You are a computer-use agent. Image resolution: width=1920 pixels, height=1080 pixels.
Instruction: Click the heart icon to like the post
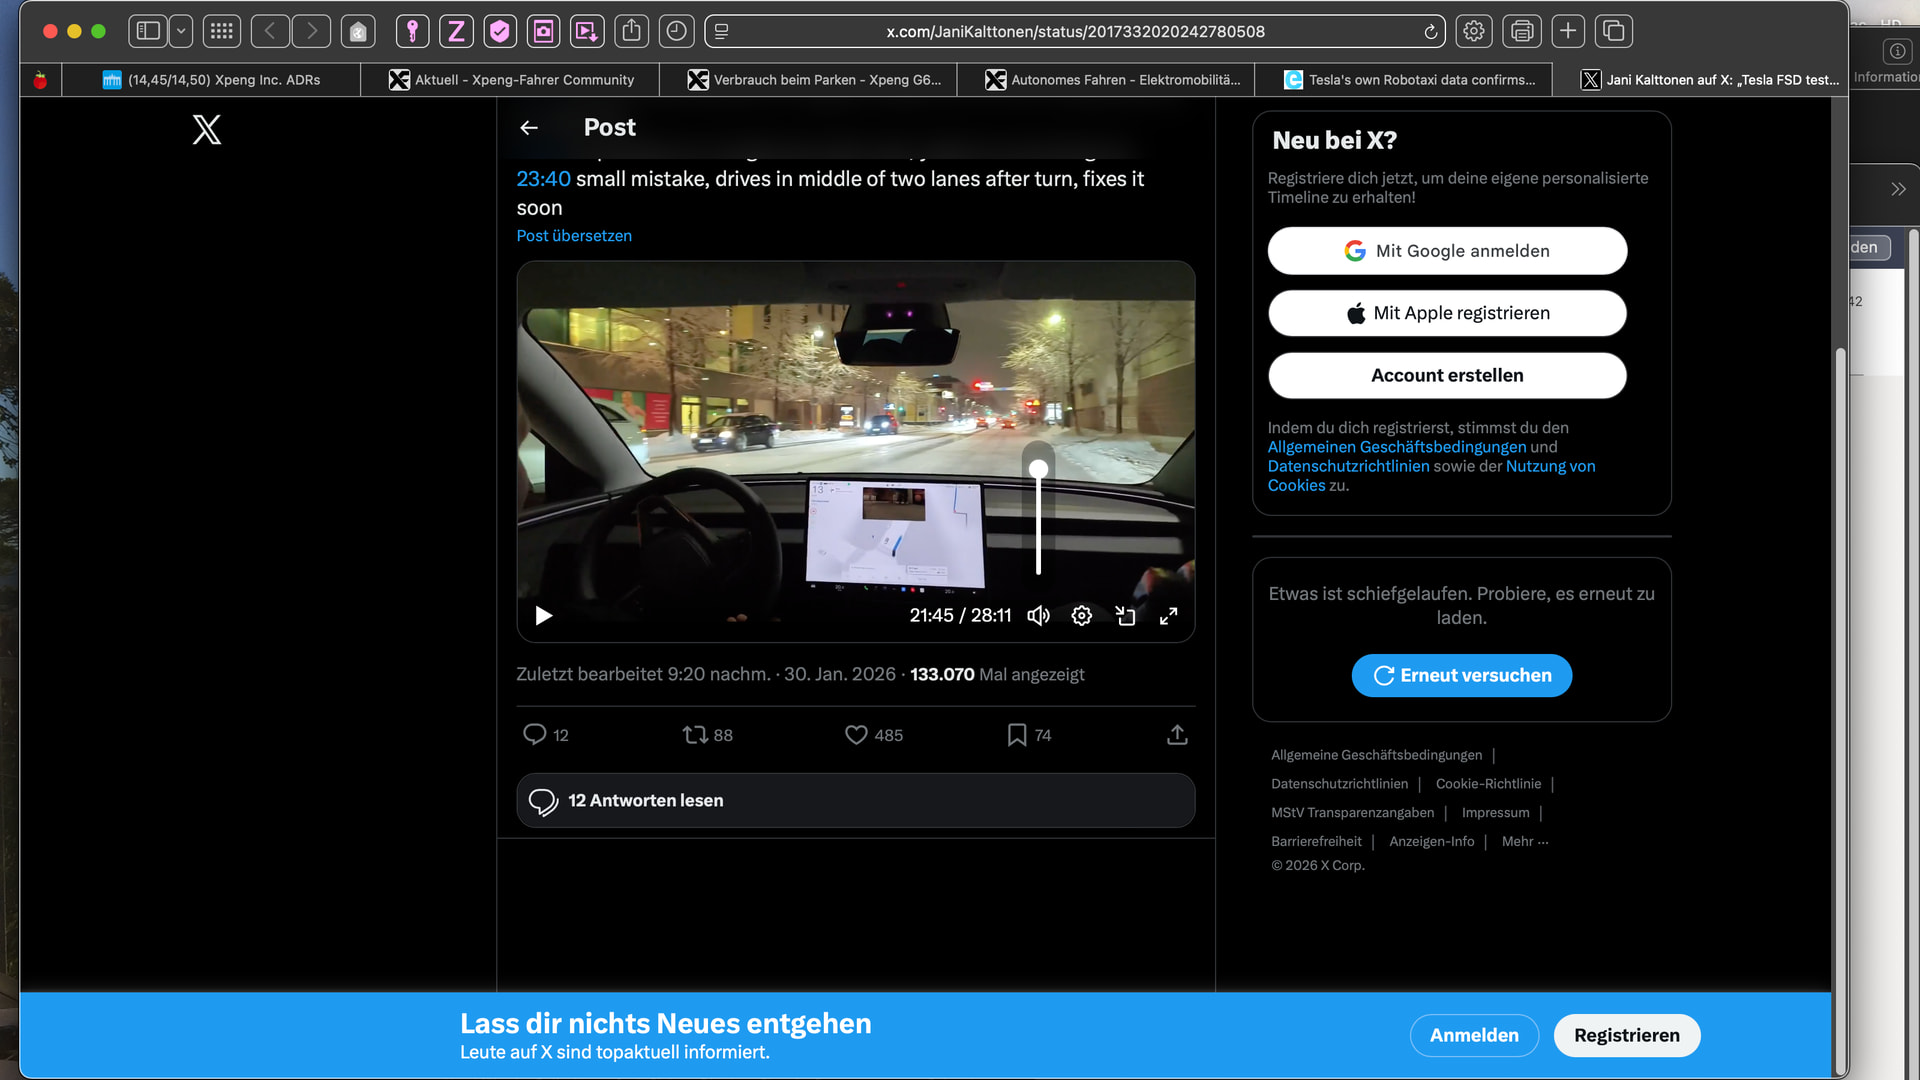[x=856, y=735]
